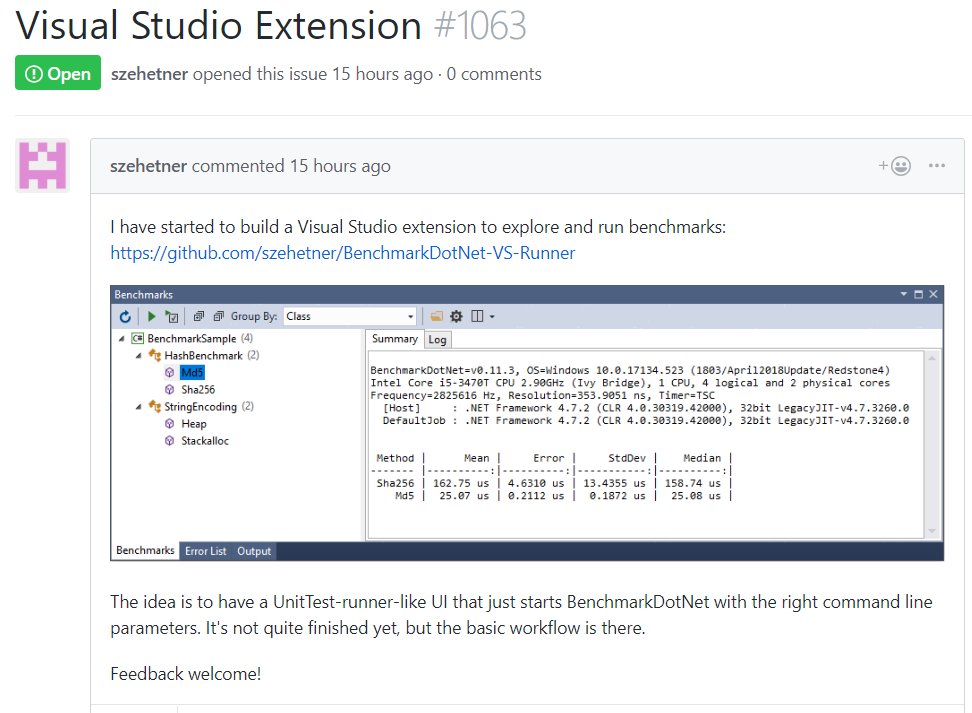Image resolution: width=972 pixels, height=713 pixels.
Task: Click the method icon beside Stackalloc
Action: pos(169,441)
